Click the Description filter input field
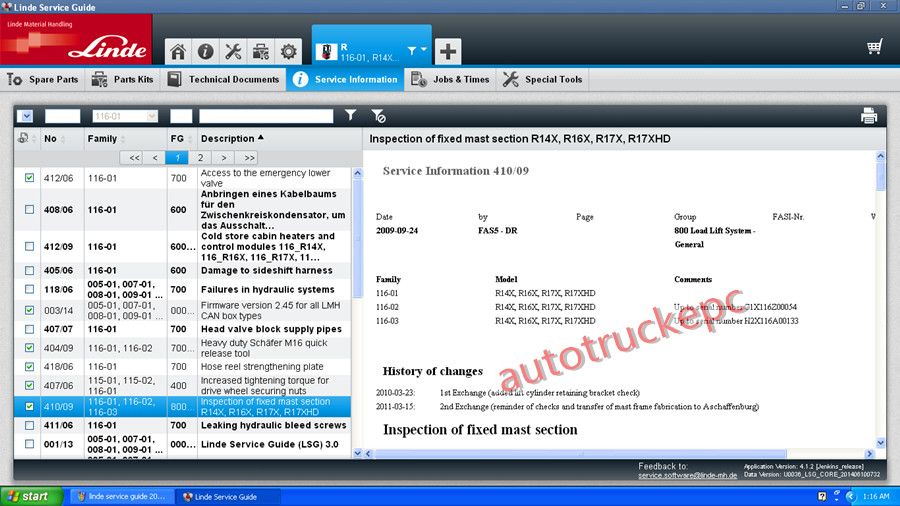Viewport: 900px width, 506px height. click(x=266, y=116)
